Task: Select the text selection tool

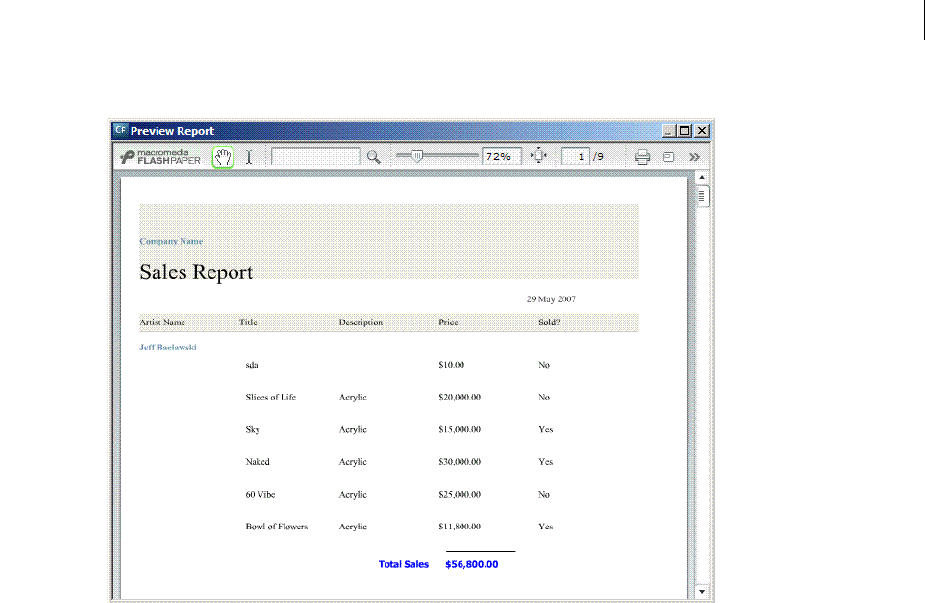Action: pos(249,157)
